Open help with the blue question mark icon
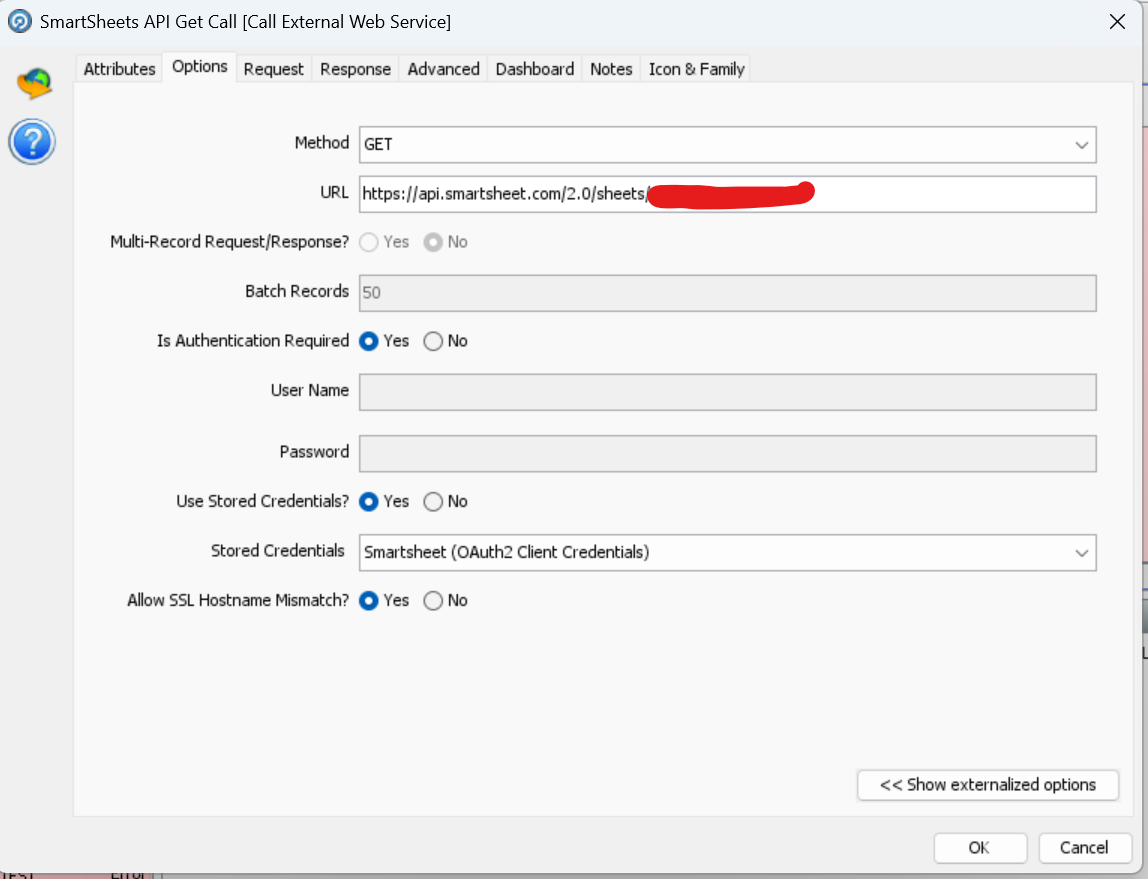Image resolution: width=1148 pixels, height=879 pixels. coord(32,141)
